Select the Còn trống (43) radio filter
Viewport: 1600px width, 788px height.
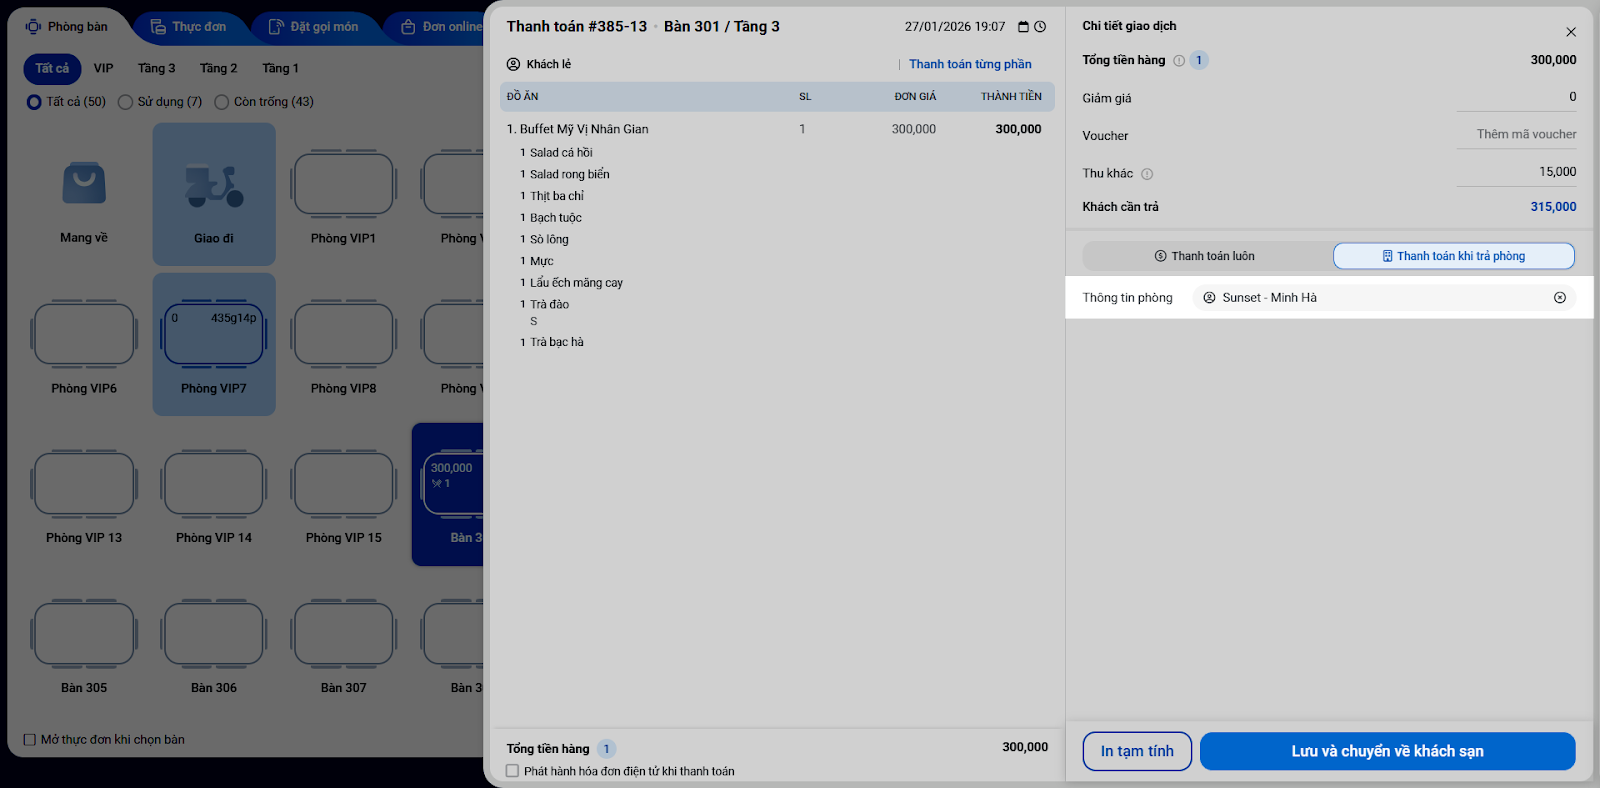coord(222,102)
